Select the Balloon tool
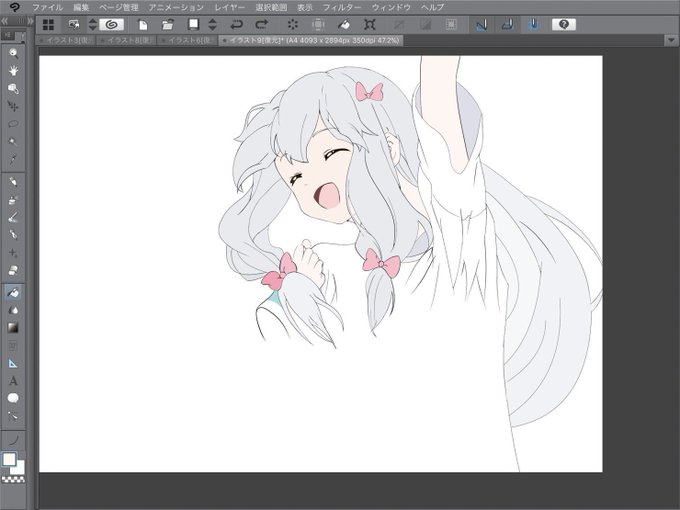The image size is (680, 510). (13, 399)
